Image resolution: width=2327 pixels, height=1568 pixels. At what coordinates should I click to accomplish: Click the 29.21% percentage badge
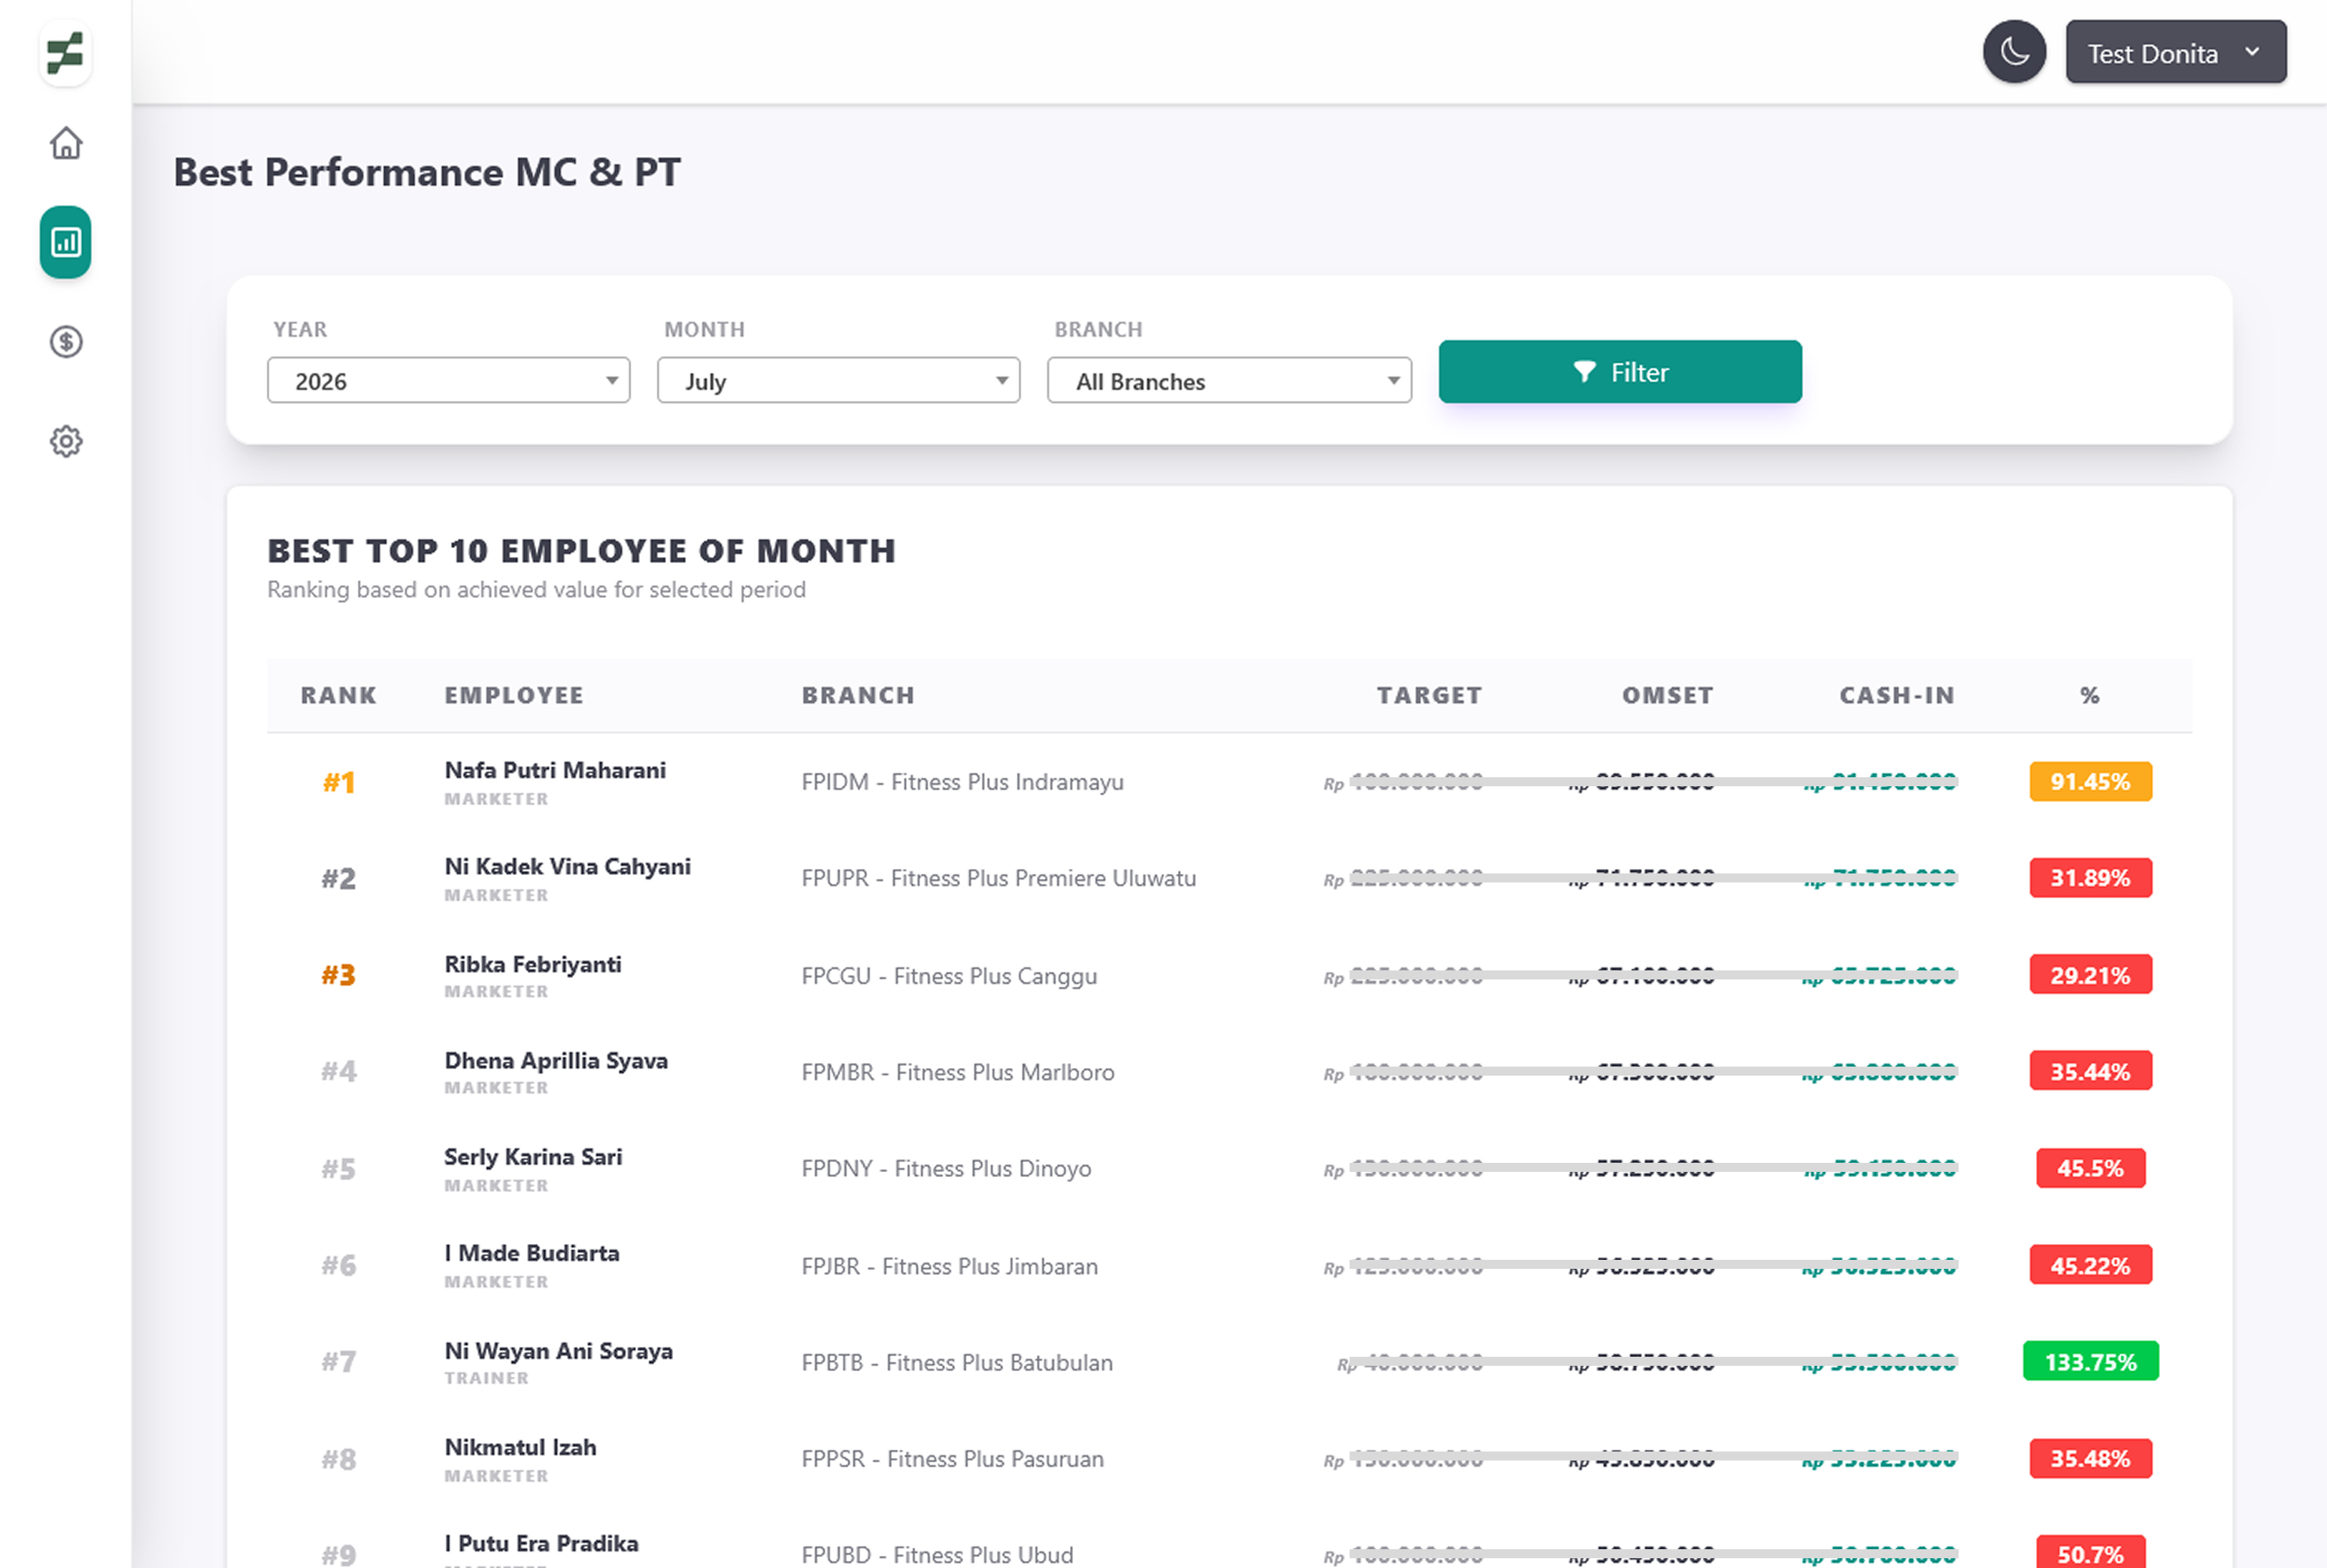click(2090, 975)
